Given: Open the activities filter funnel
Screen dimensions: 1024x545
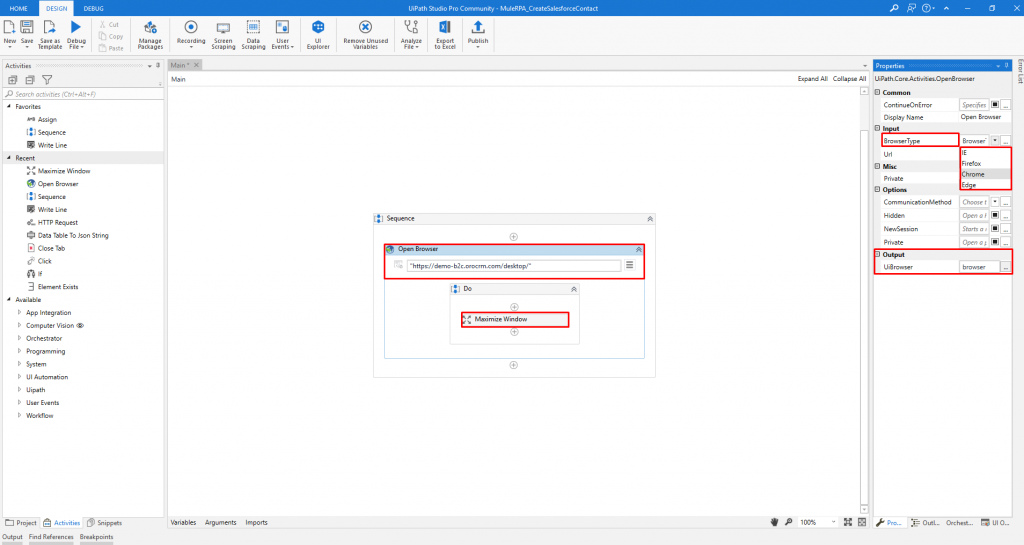Looking at the screenshot, I should (x=47, y=80).
